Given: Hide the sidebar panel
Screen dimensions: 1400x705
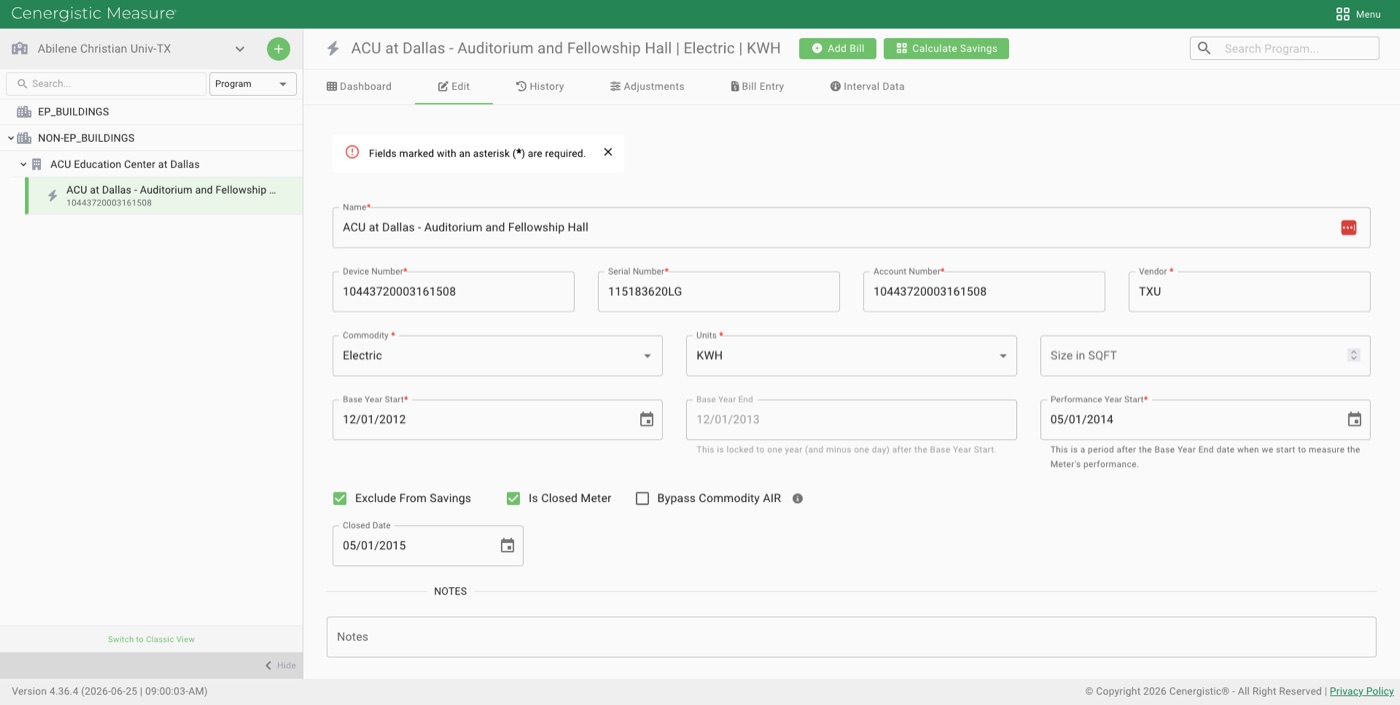Looking at the screenshot, I should pos(280,665).
